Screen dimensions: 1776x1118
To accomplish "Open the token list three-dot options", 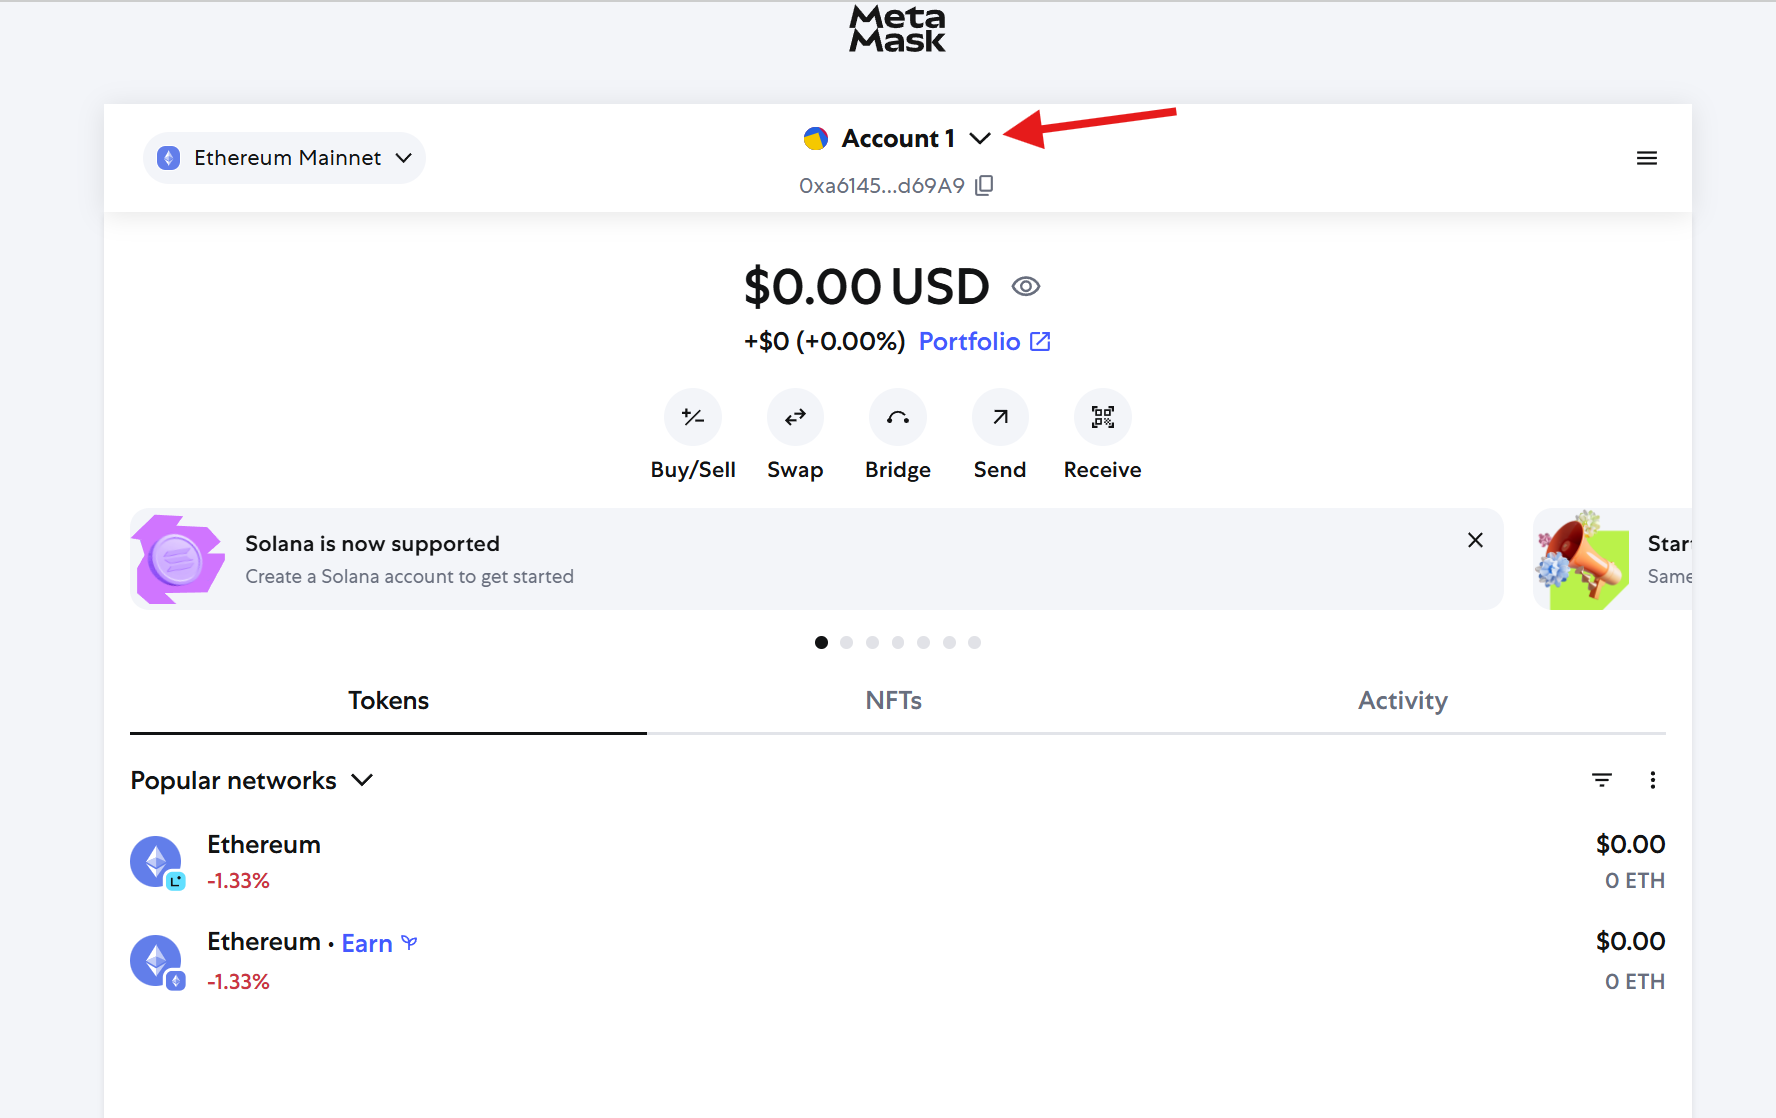I will pos(1653,780).
